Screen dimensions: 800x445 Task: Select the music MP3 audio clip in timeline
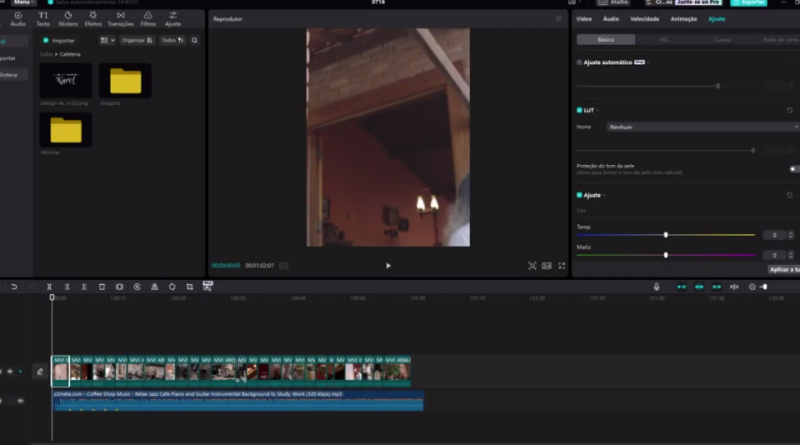(x=238, y=401)
